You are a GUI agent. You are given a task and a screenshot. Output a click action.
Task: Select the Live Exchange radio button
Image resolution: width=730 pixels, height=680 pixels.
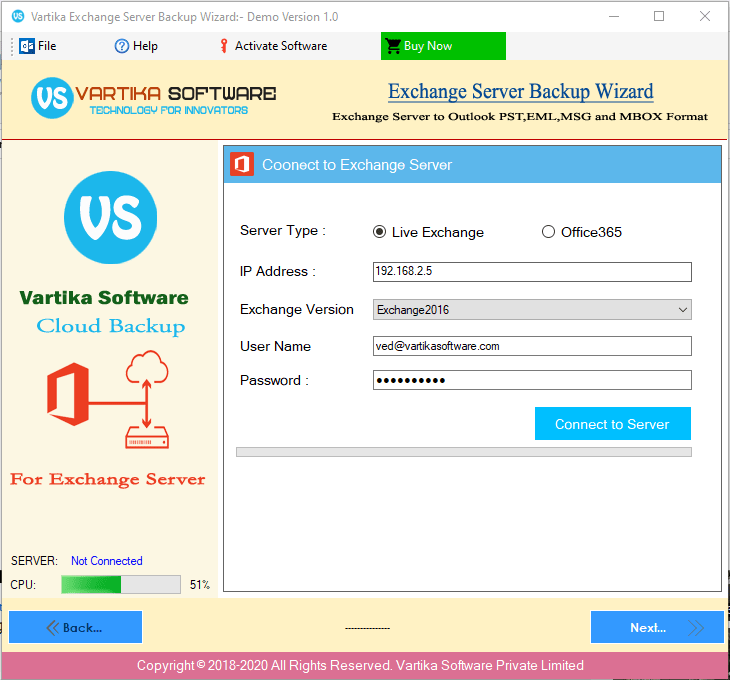pos(379,232)
